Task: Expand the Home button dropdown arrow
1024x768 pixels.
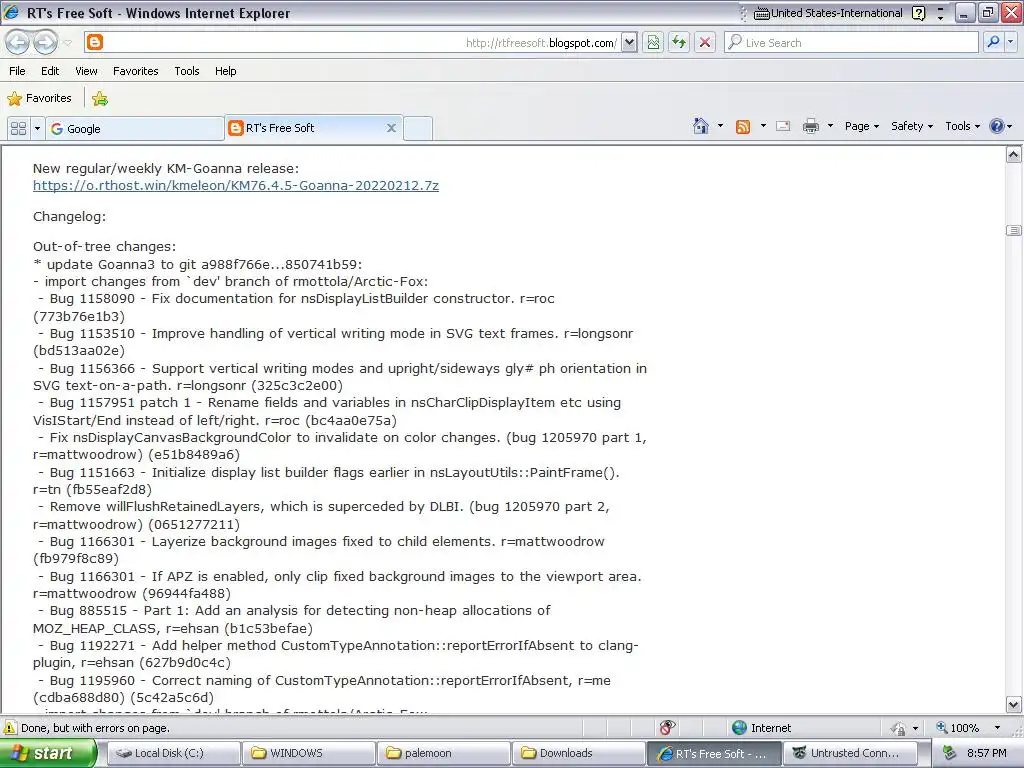Action: [x=720, y=126]
